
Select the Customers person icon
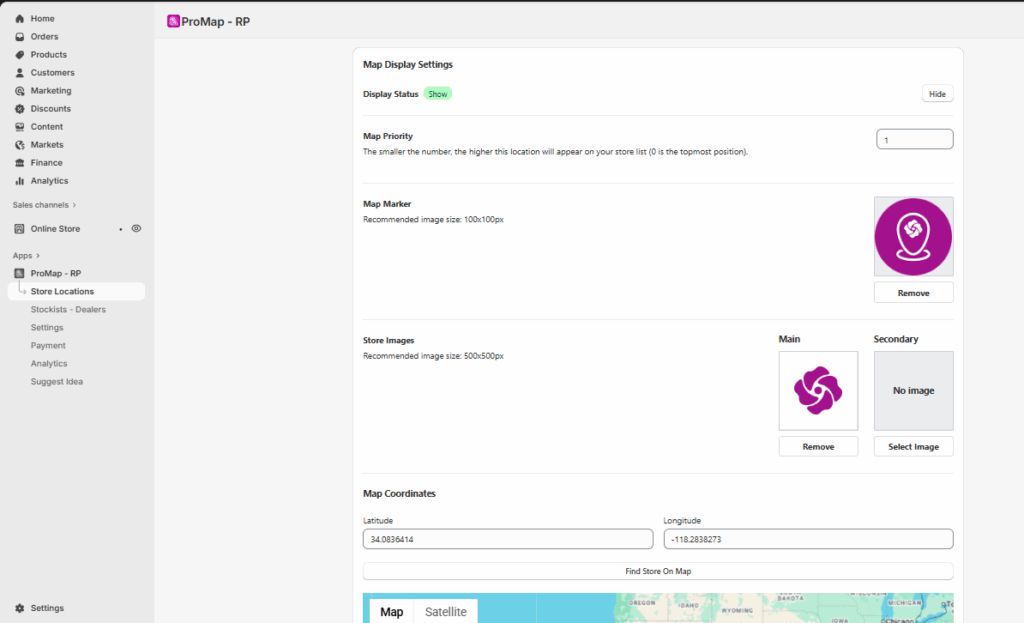tap(19, 73)
